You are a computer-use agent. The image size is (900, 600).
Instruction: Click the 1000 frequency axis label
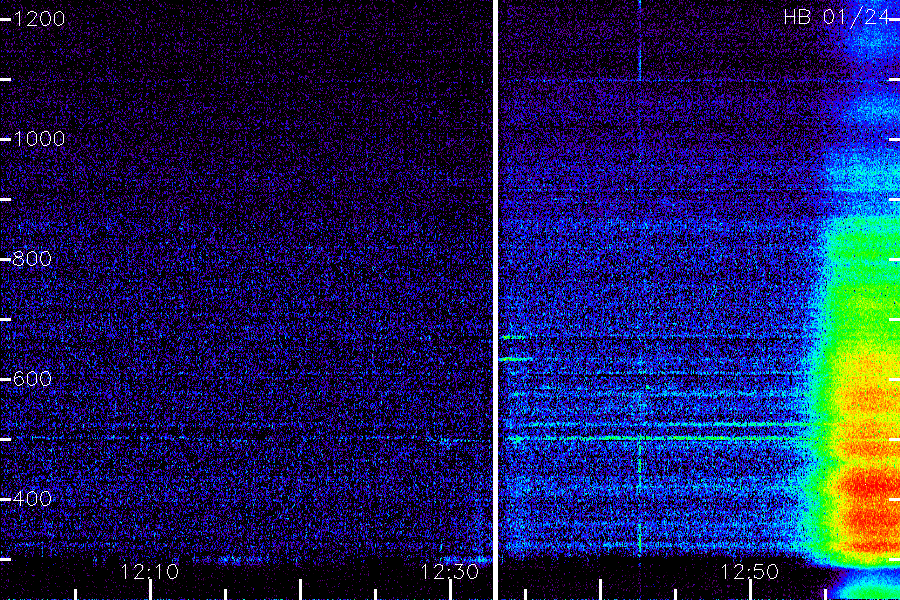click(x=39, y=138)
